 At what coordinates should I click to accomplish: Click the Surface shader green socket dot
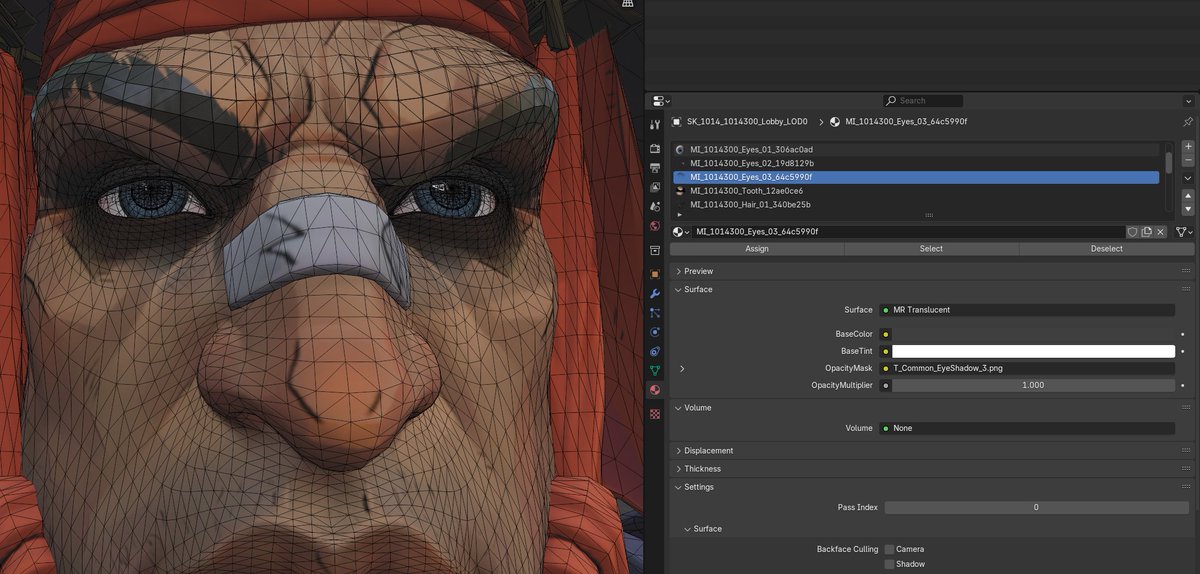(x=886, y=310)
